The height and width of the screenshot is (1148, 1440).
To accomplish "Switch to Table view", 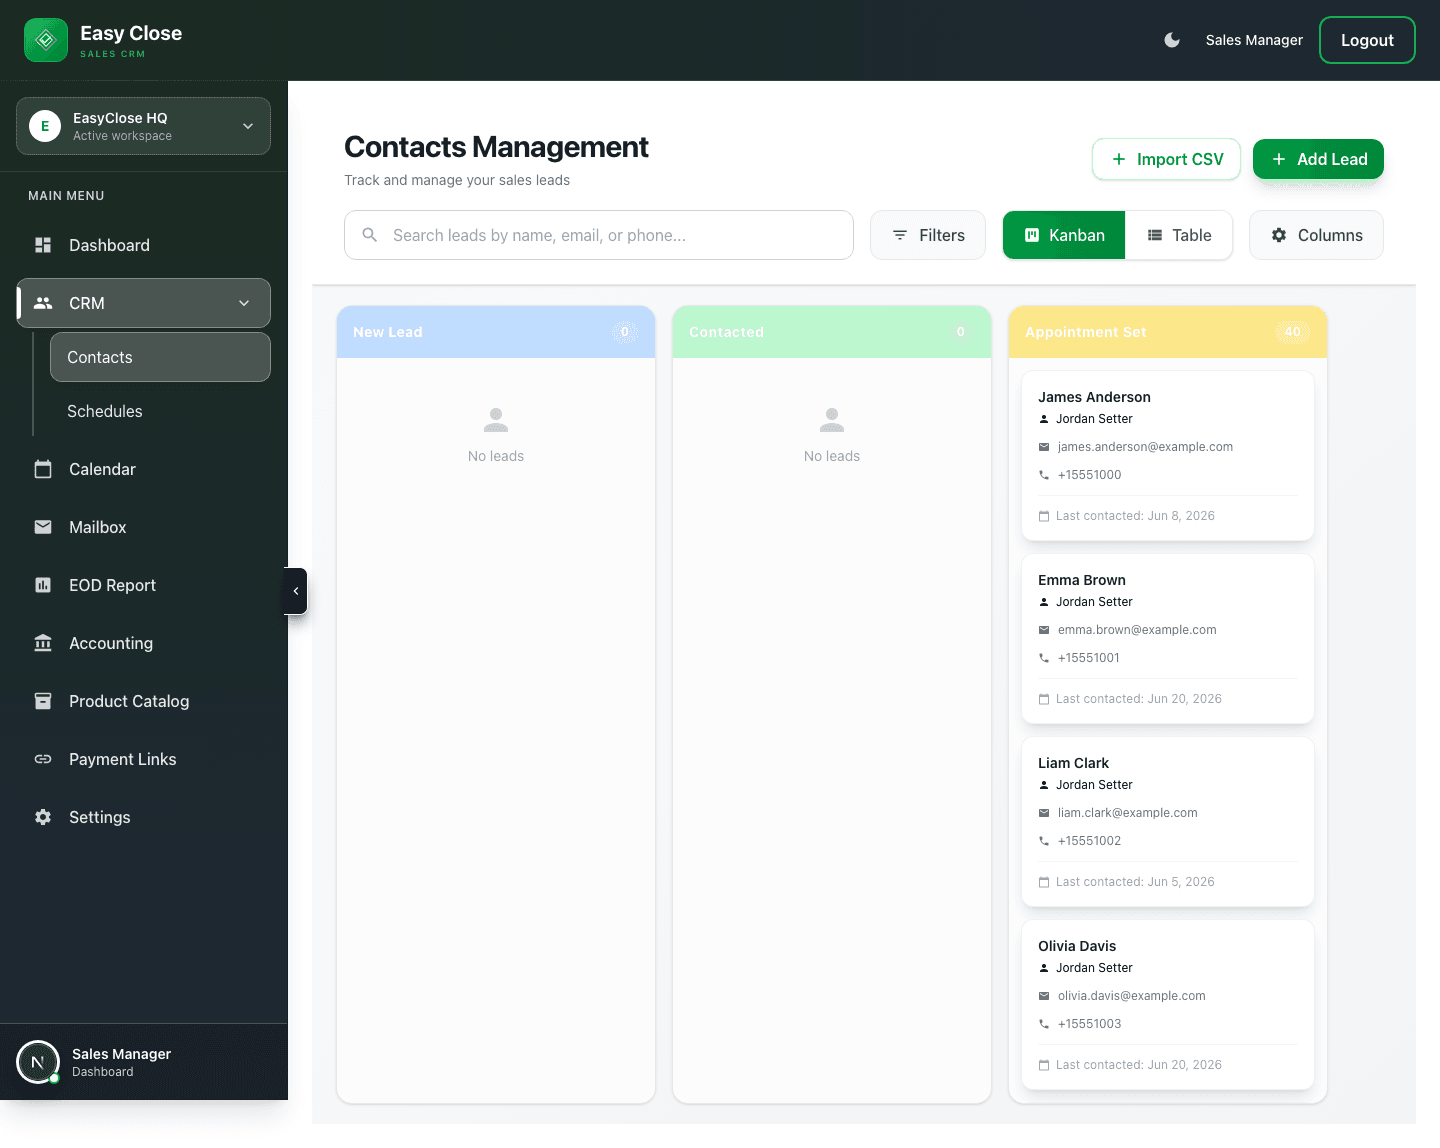I will pos(1179,235).
